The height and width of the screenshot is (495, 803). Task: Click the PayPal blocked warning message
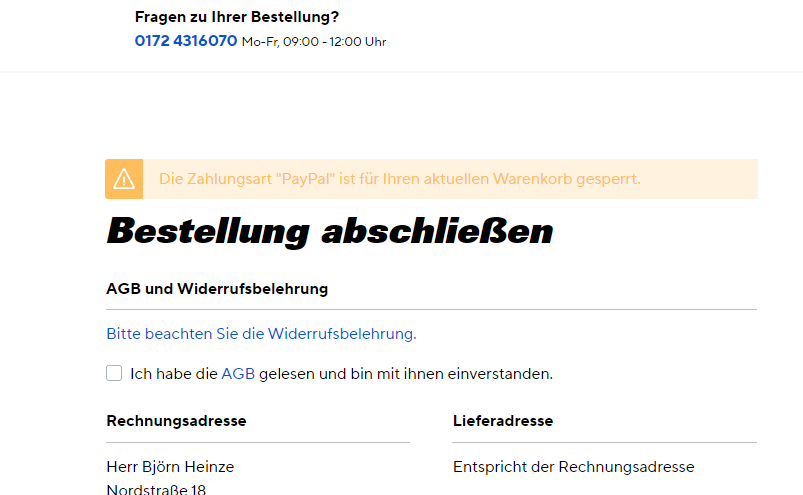pyautogui.click(x=400, y=179)
